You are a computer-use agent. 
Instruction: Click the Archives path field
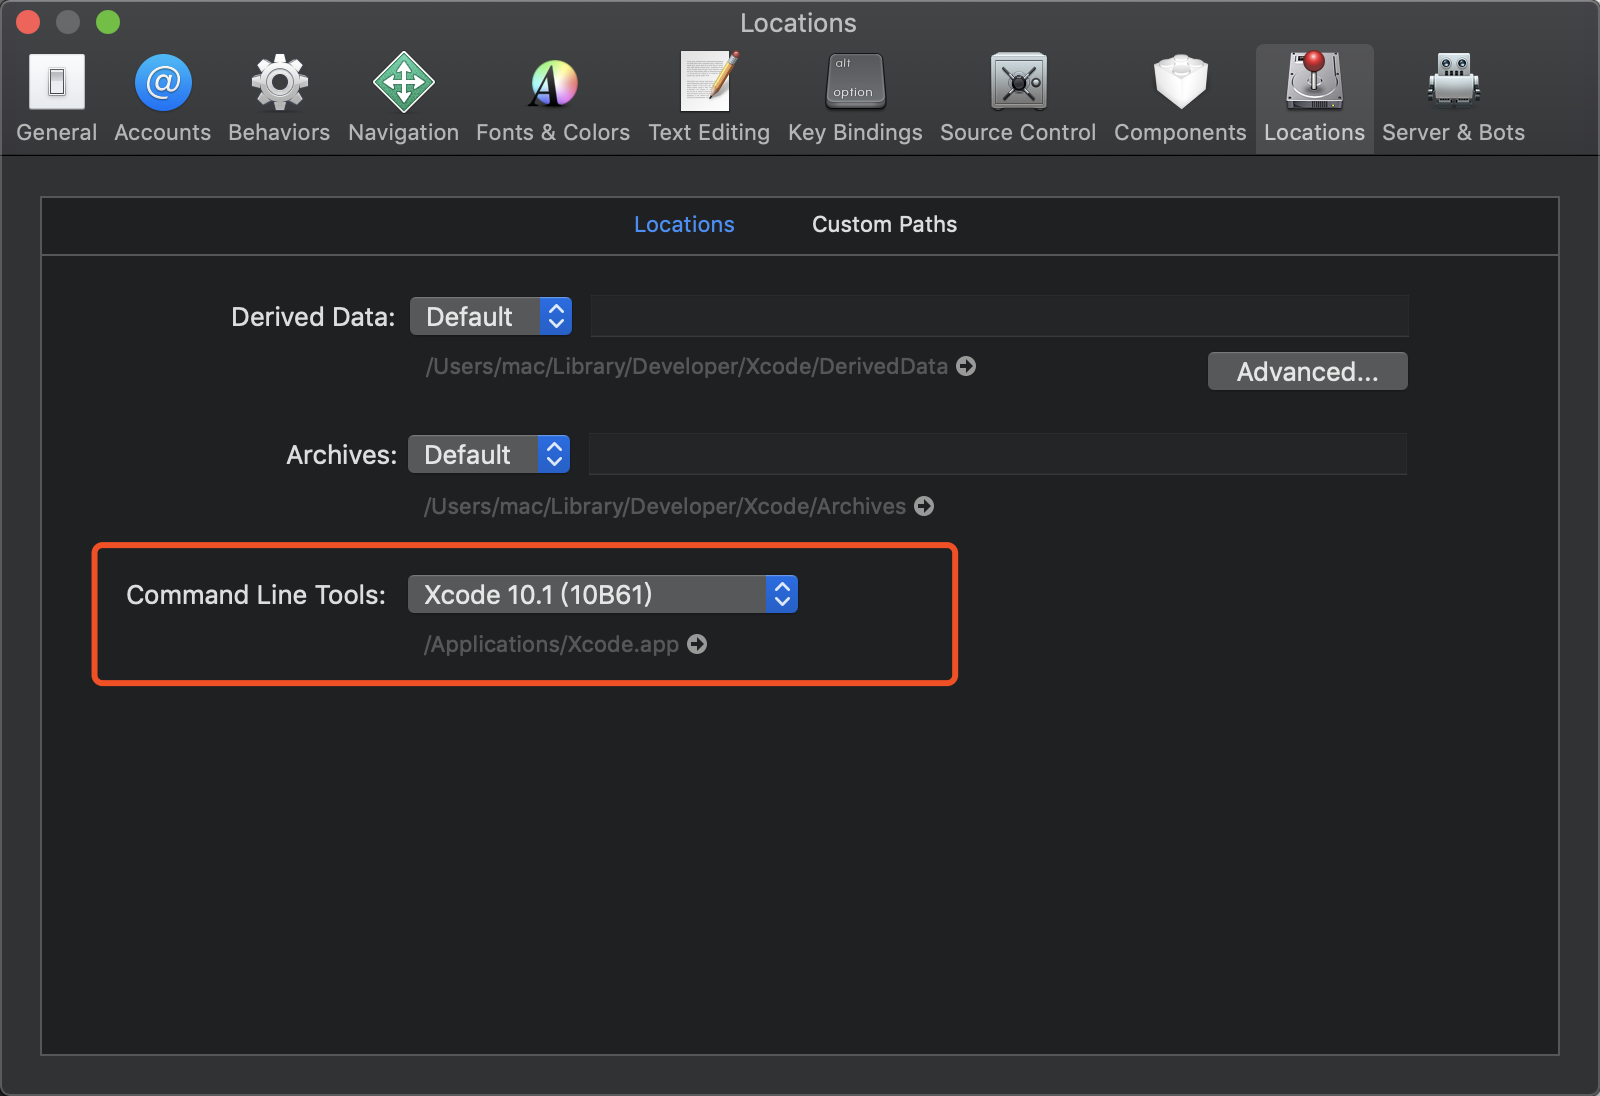pyautogui.click(x=997, y=454)
